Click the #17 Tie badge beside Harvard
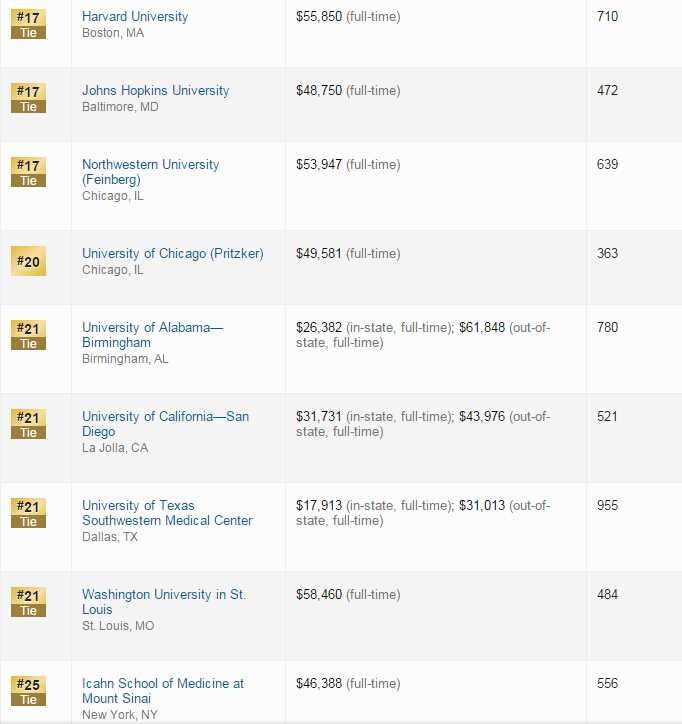The height and width of the screenshot is (724, 682). [28, 25]
